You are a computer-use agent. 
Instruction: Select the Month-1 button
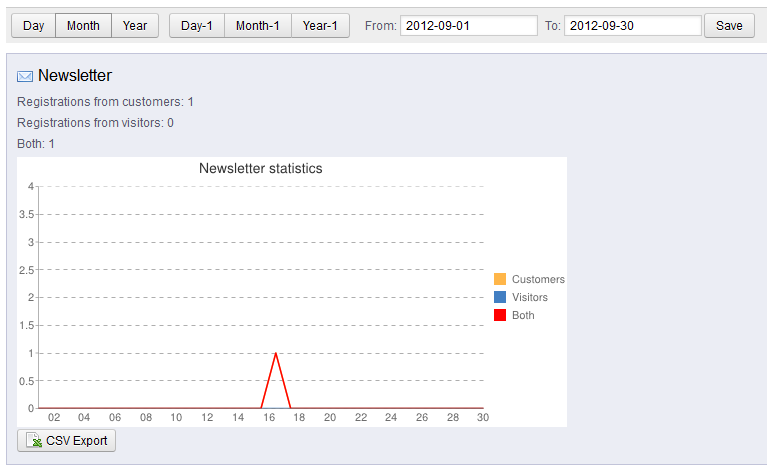point(258,25)
